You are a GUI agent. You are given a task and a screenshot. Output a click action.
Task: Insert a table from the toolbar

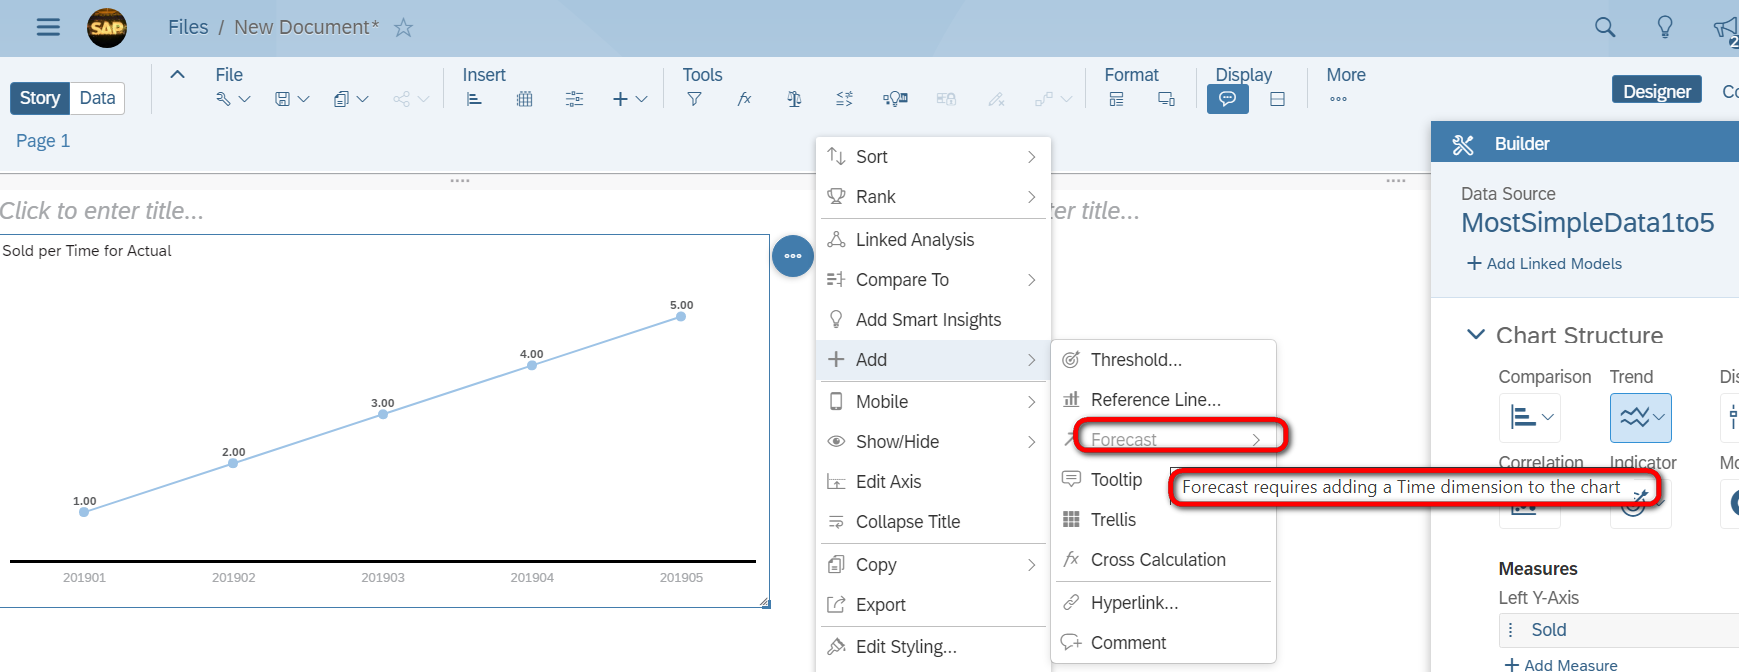coord(524,99)
